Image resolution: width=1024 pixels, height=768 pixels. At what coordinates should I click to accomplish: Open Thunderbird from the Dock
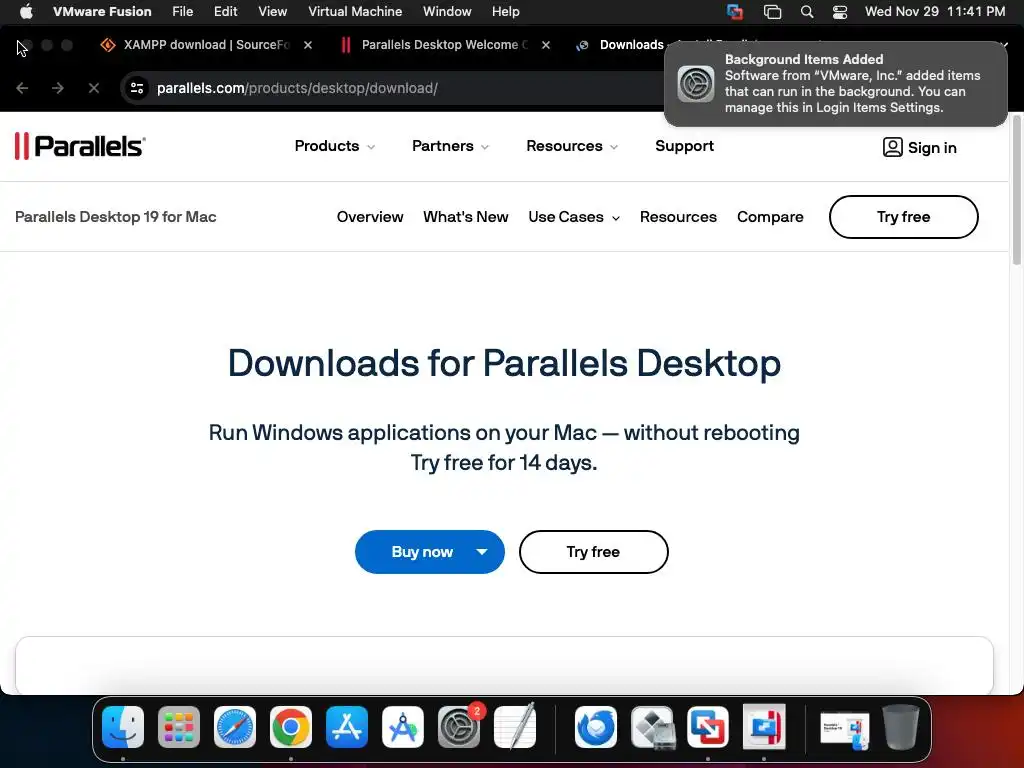click(596, 727)
